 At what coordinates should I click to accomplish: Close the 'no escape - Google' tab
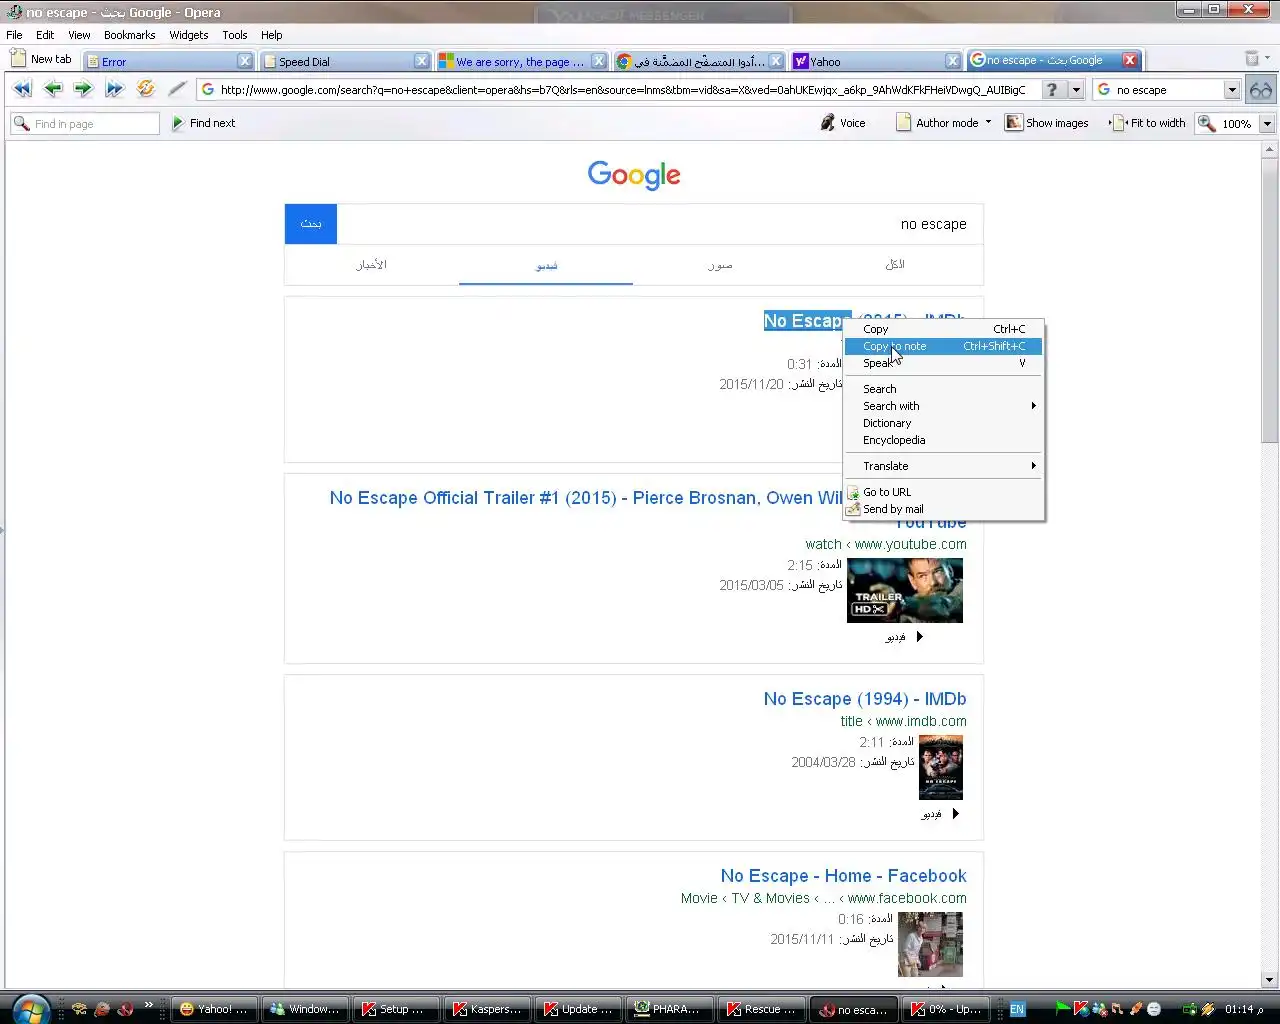pos(1130,60)
